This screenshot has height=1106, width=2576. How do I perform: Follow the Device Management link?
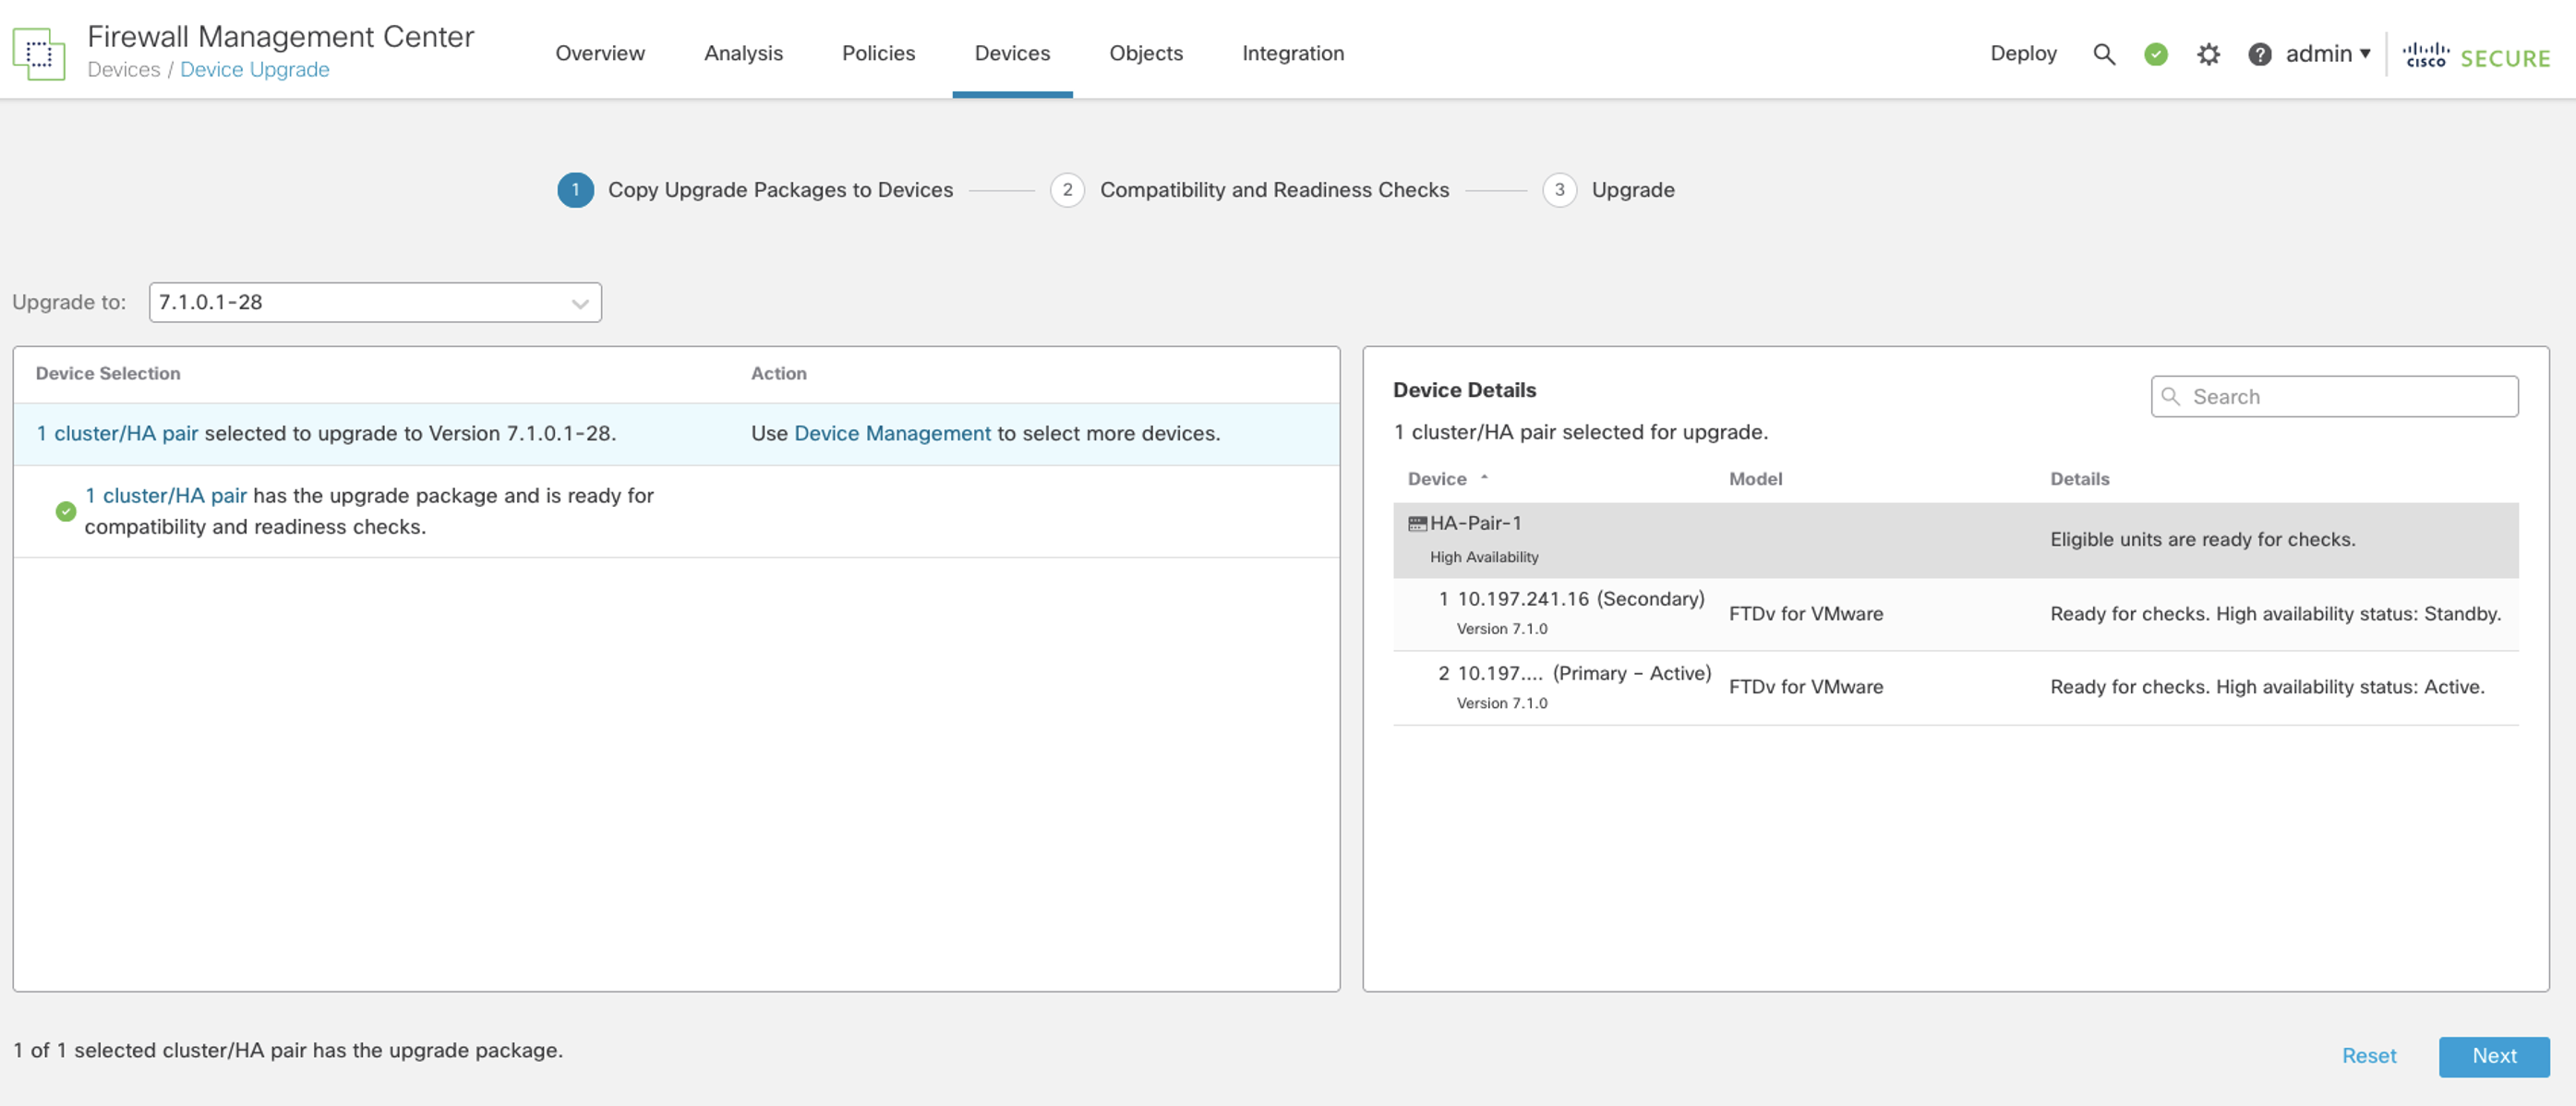892,433
